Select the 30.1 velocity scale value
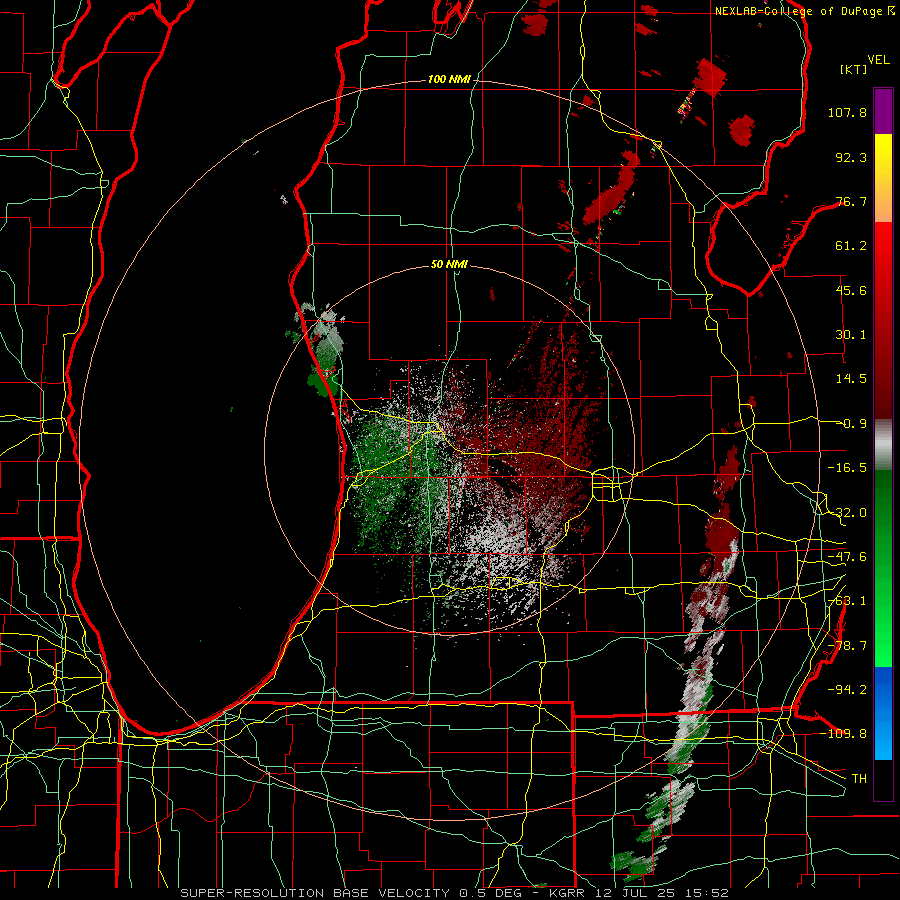Viewport: 900px width, 900px height. pyautogui.click(x=851, y=335)
